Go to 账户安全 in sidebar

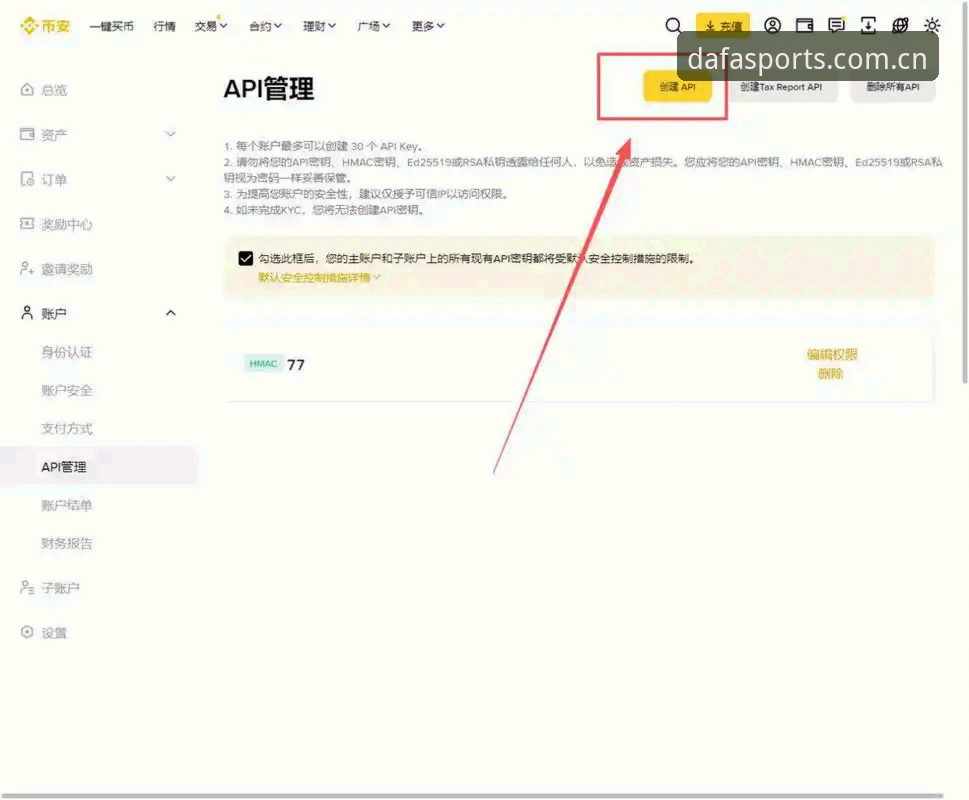(x=67, y=390)
